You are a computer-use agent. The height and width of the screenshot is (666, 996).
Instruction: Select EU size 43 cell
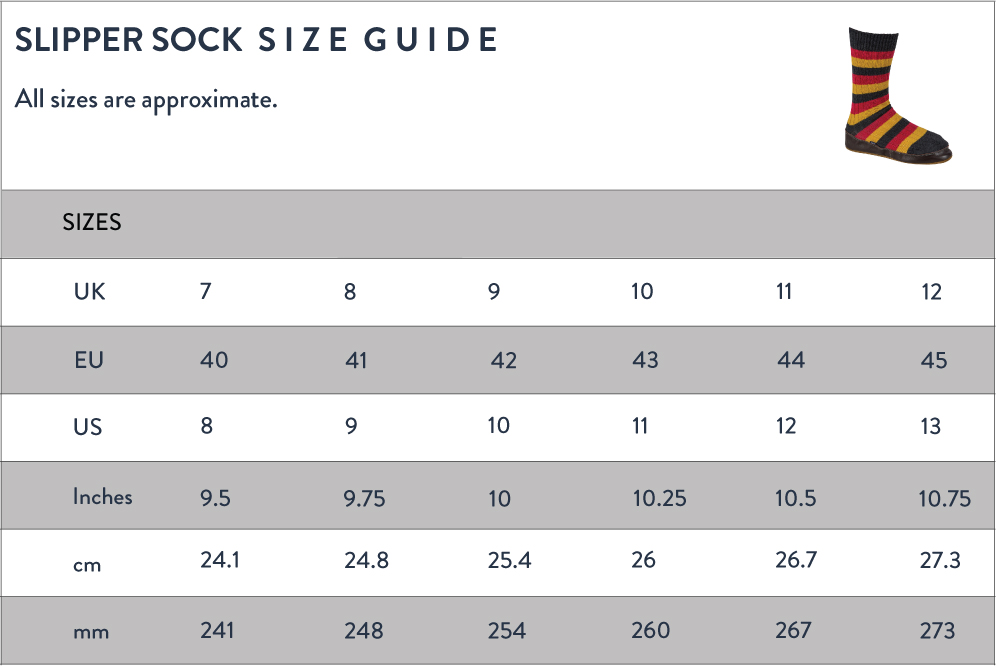point(645,360)
